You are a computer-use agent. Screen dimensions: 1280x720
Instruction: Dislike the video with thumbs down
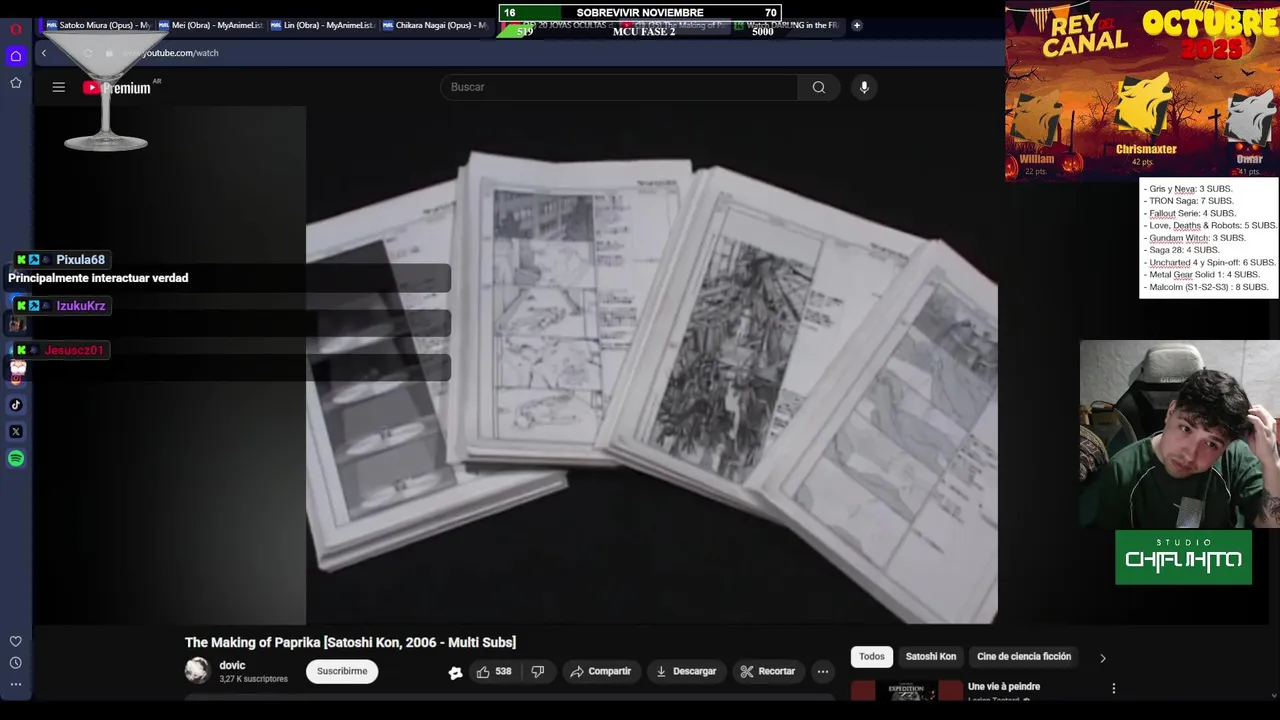pyautogui.click(x=538, y=672)
